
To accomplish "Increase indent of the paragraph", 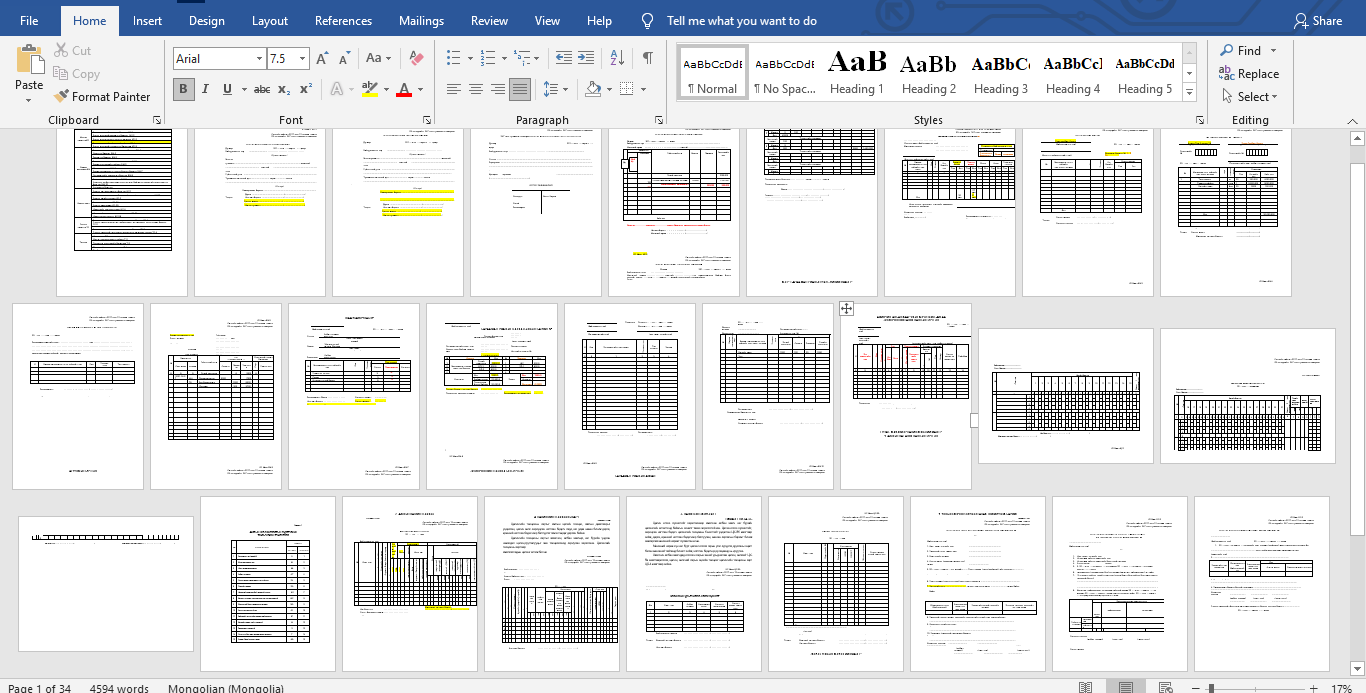I will (587, 58).
